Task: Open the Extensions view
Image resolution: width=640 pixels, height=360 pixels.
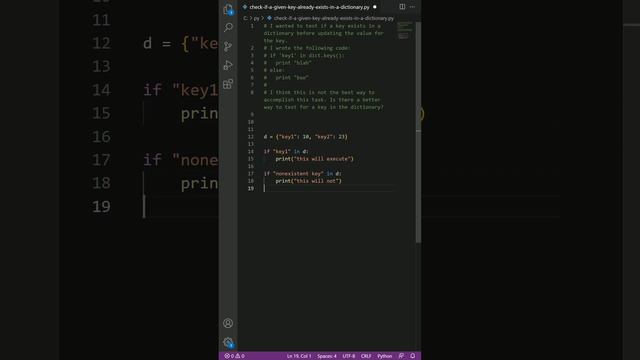Action: 228,84
